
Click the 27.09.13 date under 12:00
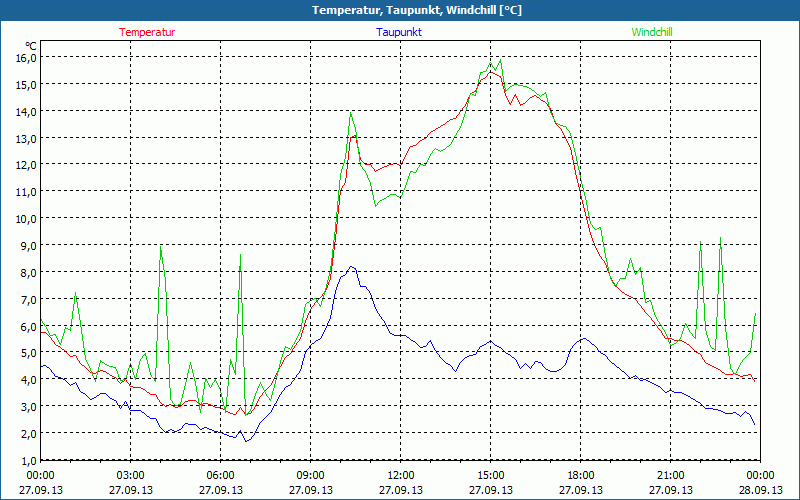point(401,490)
